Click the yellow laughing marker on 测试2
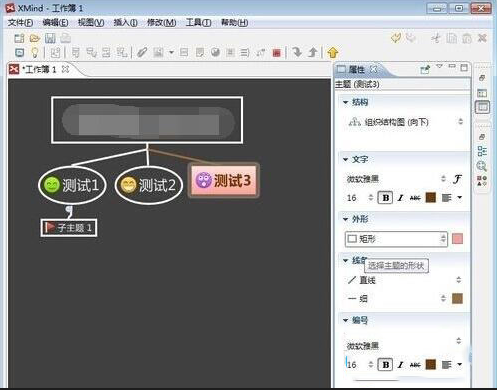The width and height of the screenshot is (497, 390). (x=128, y=185)
